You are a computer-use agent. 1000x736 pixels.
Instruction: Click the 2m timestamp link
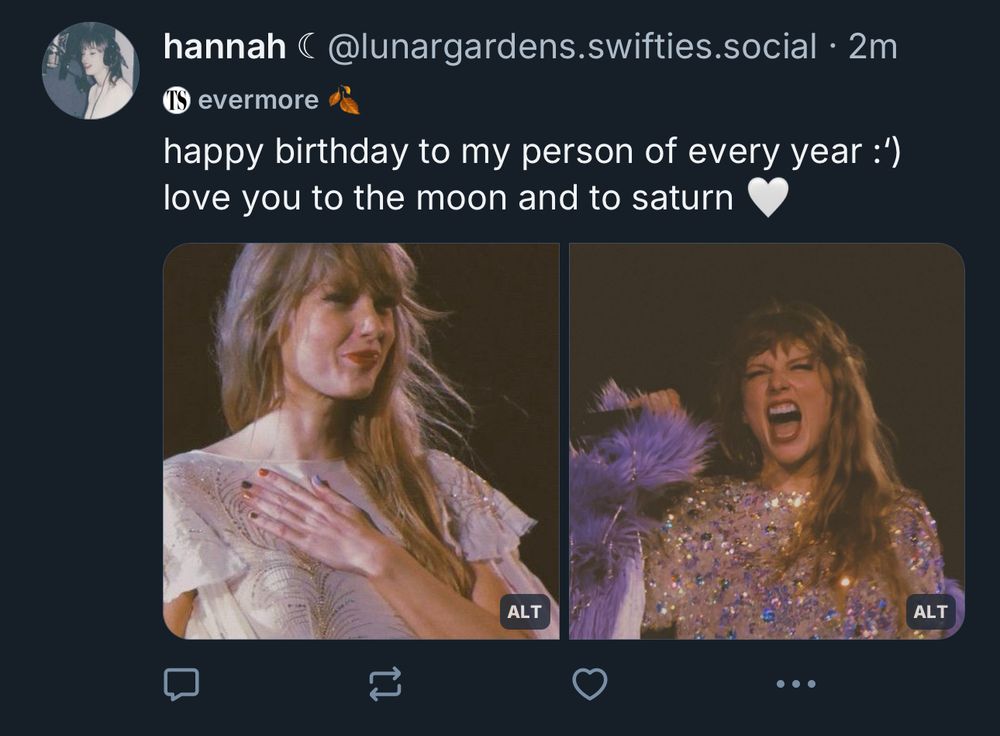(872, 44)
